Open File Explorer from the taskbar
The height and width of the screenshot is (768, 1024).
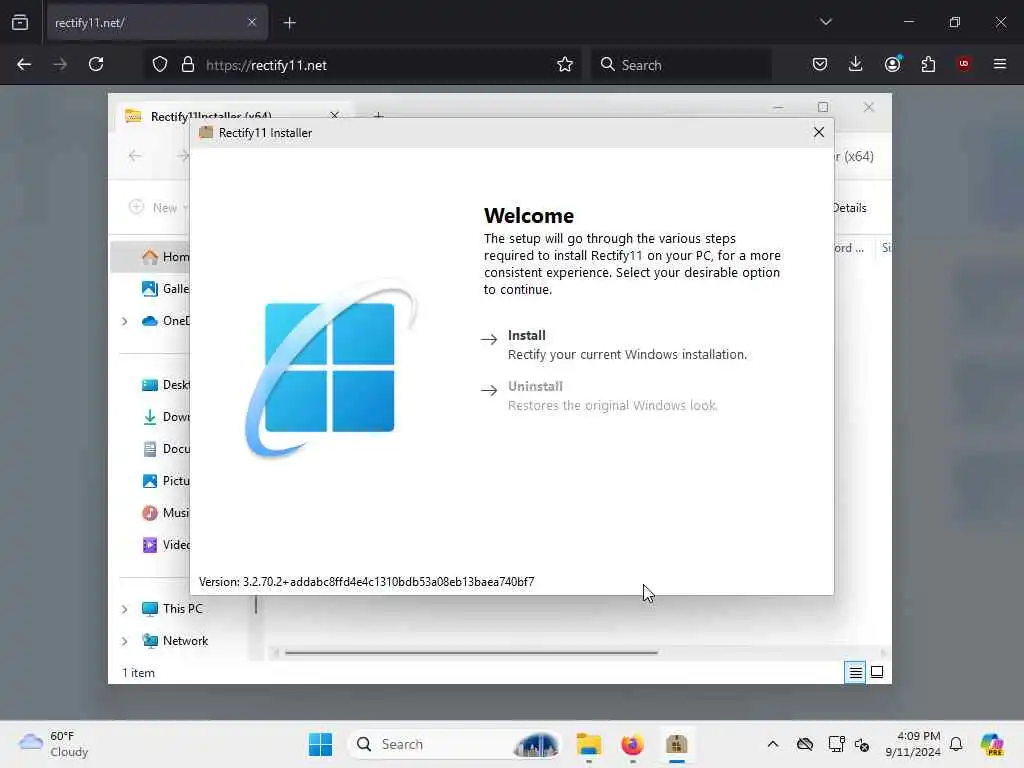[x=588, y=744]
